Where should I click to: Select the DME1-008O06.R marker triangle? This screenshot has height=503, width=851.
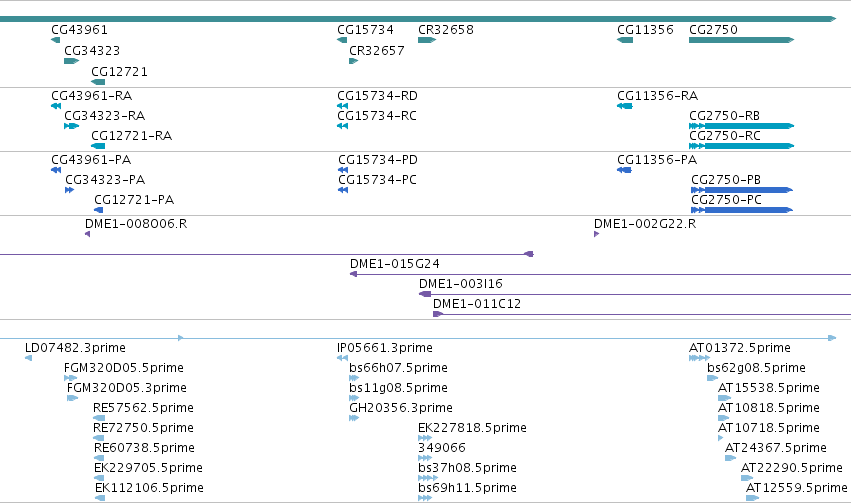(87, 234)
